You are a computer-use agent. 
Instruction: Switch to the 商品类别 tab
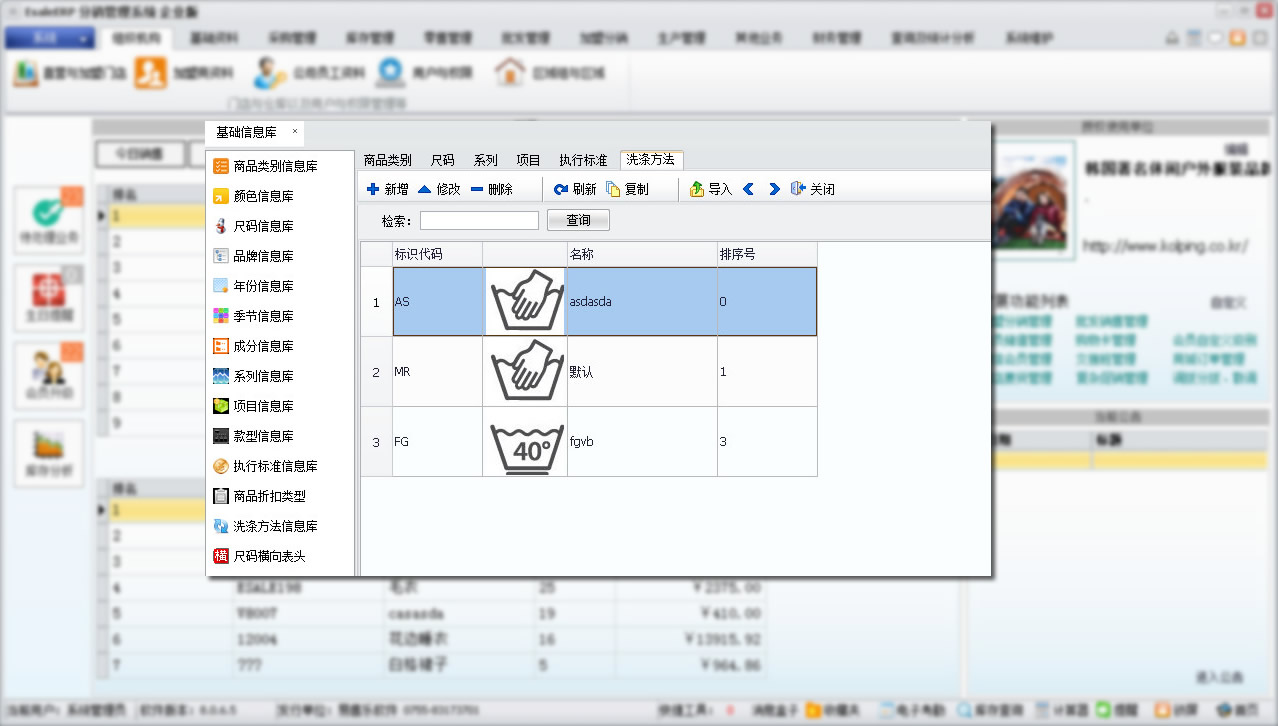387,160
